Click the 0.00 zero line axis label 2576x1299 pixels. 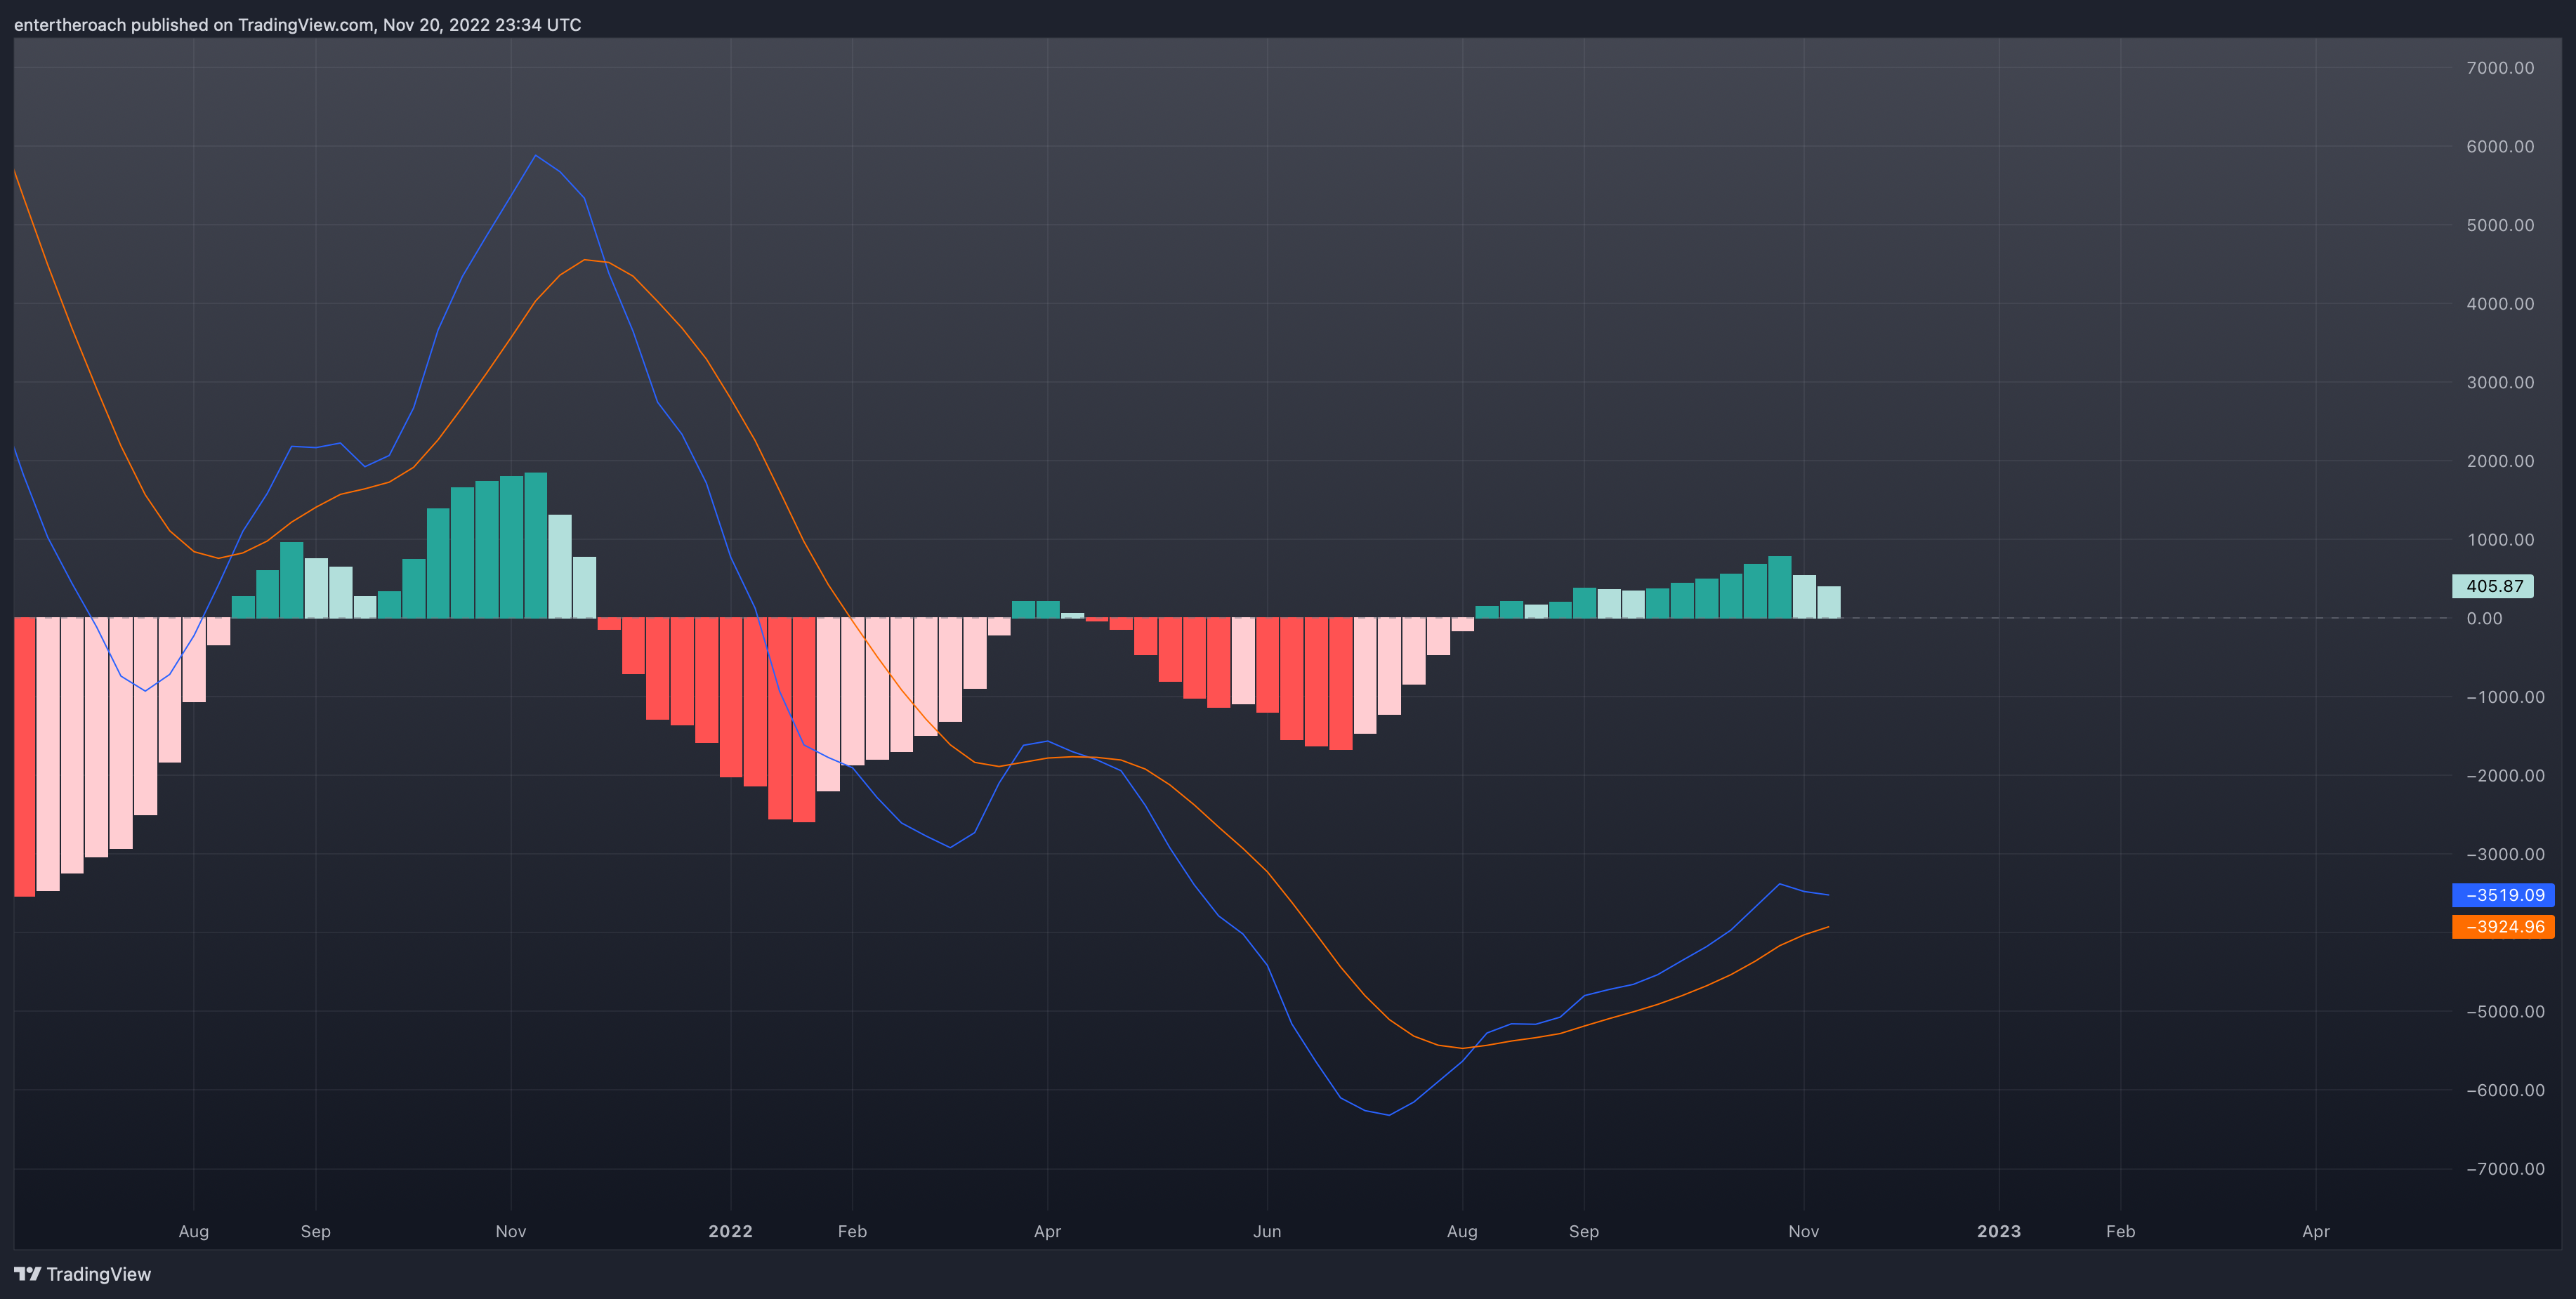(2484, 618)
